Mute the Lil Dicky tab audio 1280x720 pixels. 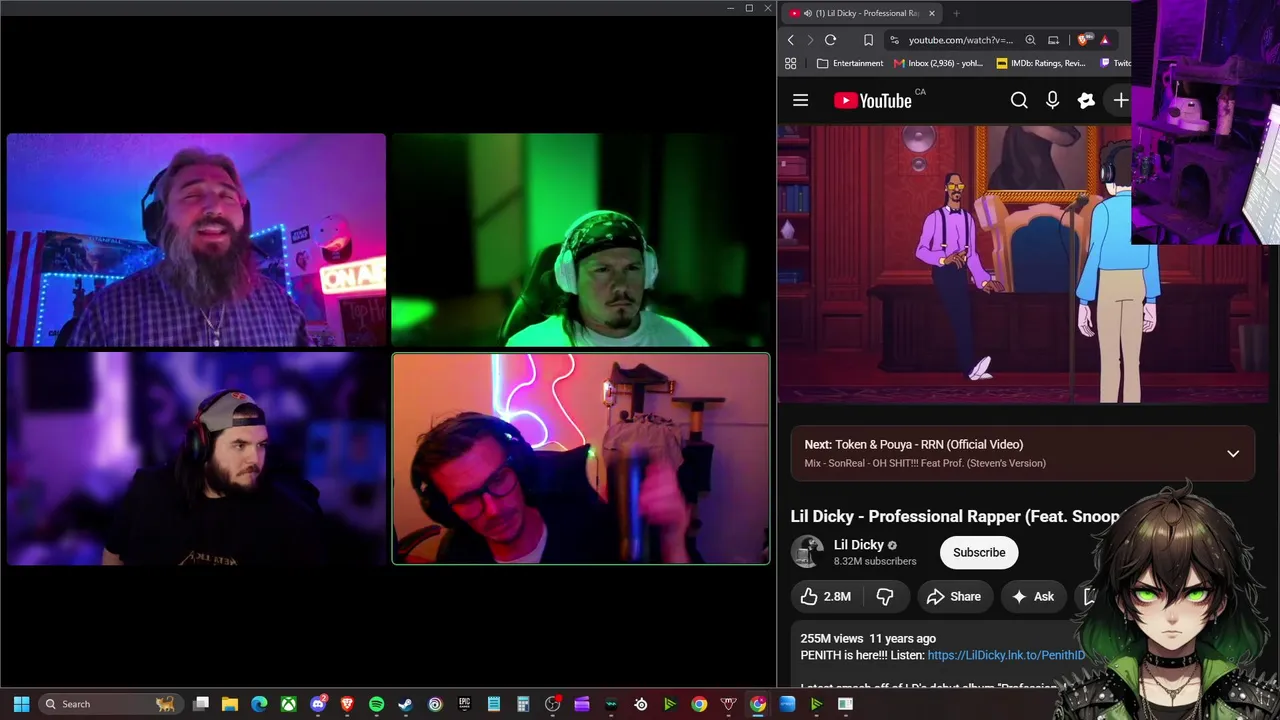pyautogui.click(x=807, y=13)
